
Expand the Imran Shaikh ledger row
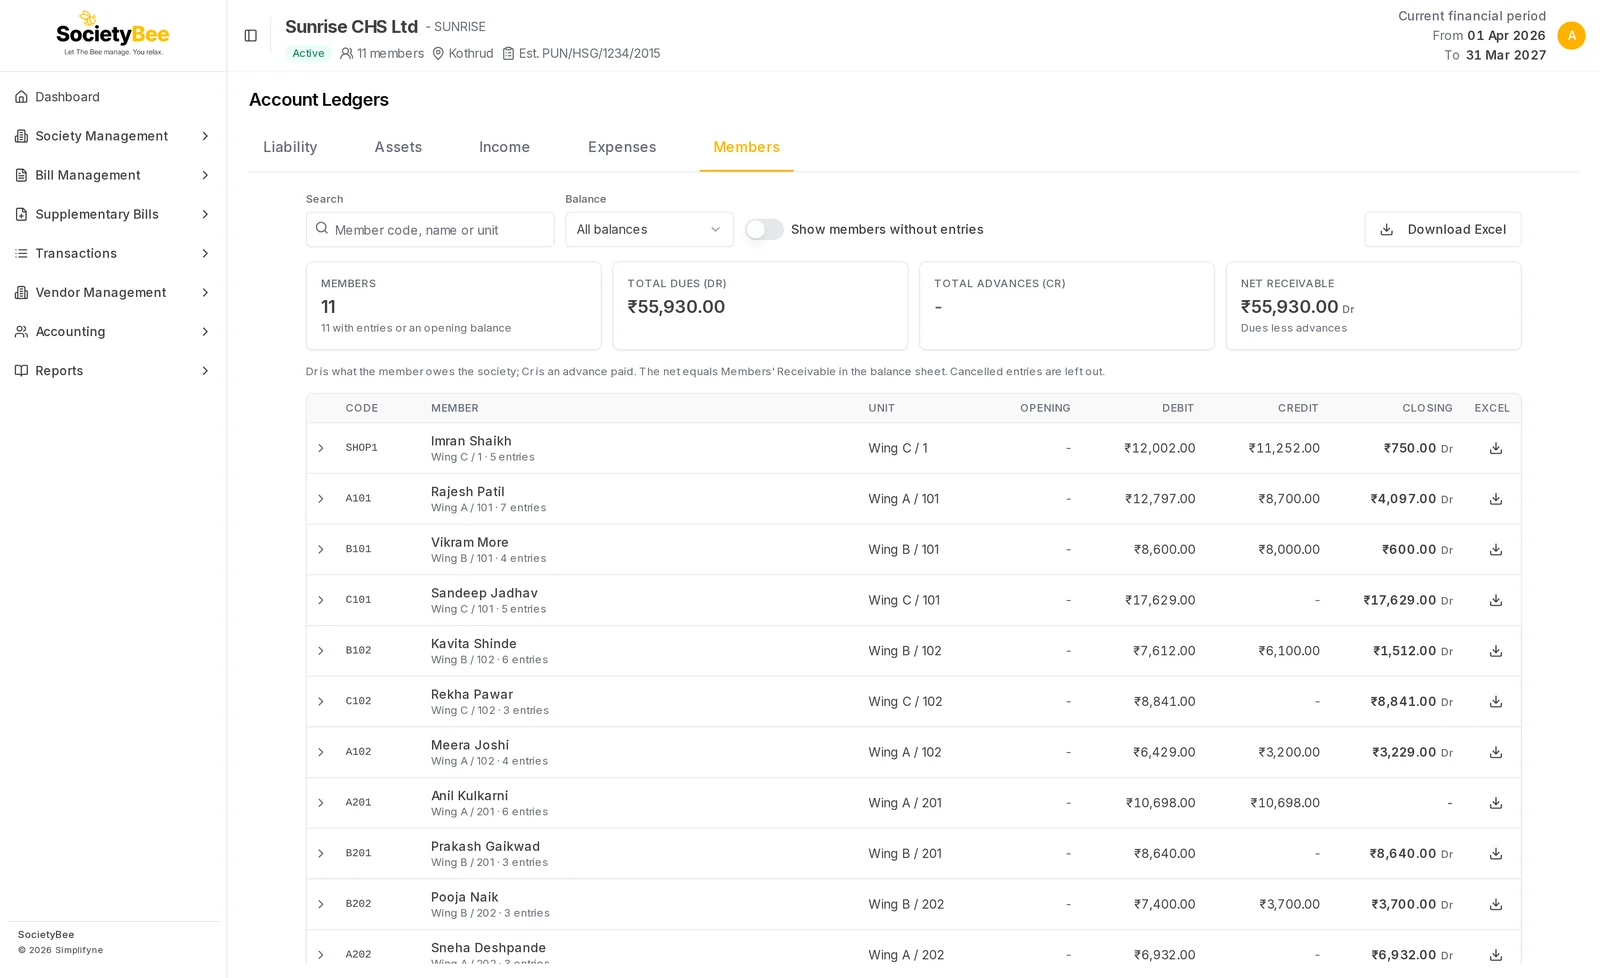(x=321, y=448)
